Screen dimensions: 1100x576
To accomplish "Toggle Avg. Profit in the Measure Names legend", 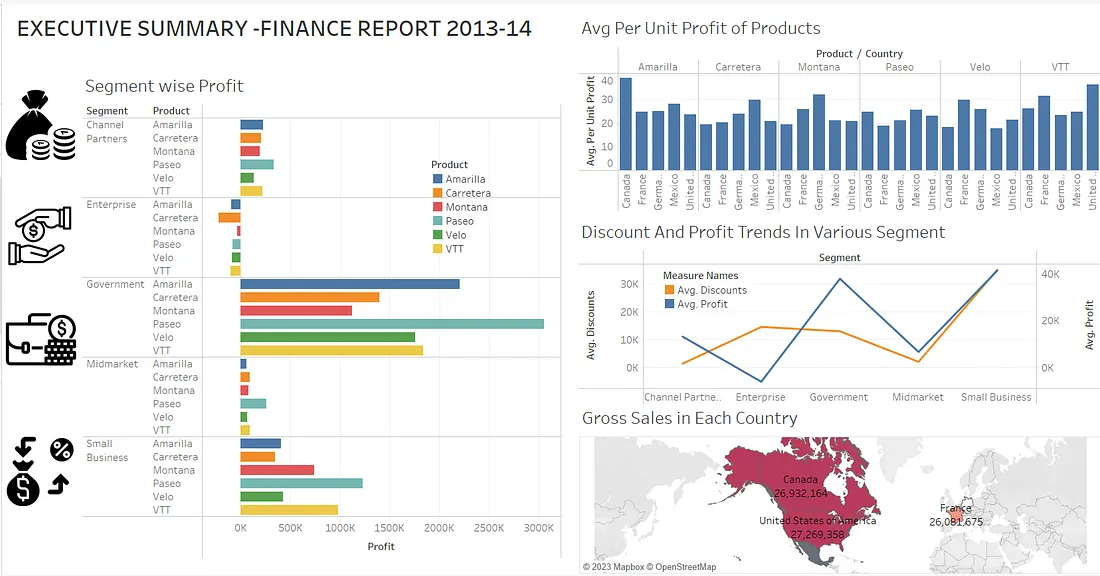I will click(700, 304).
